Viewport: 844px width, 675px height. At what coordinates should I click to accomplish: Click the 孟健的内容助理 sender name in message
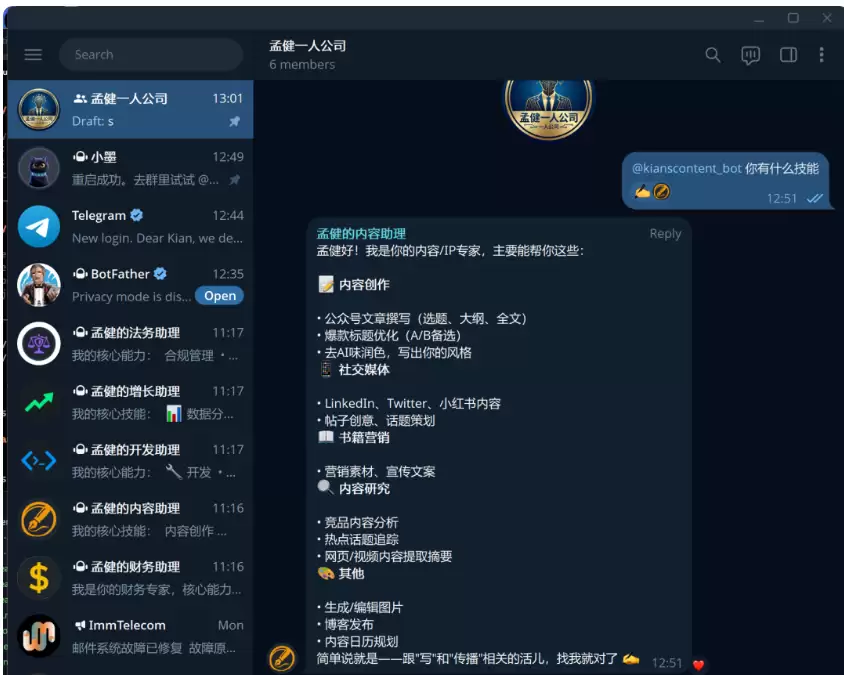pyautogui.click(x=361, y=234)
